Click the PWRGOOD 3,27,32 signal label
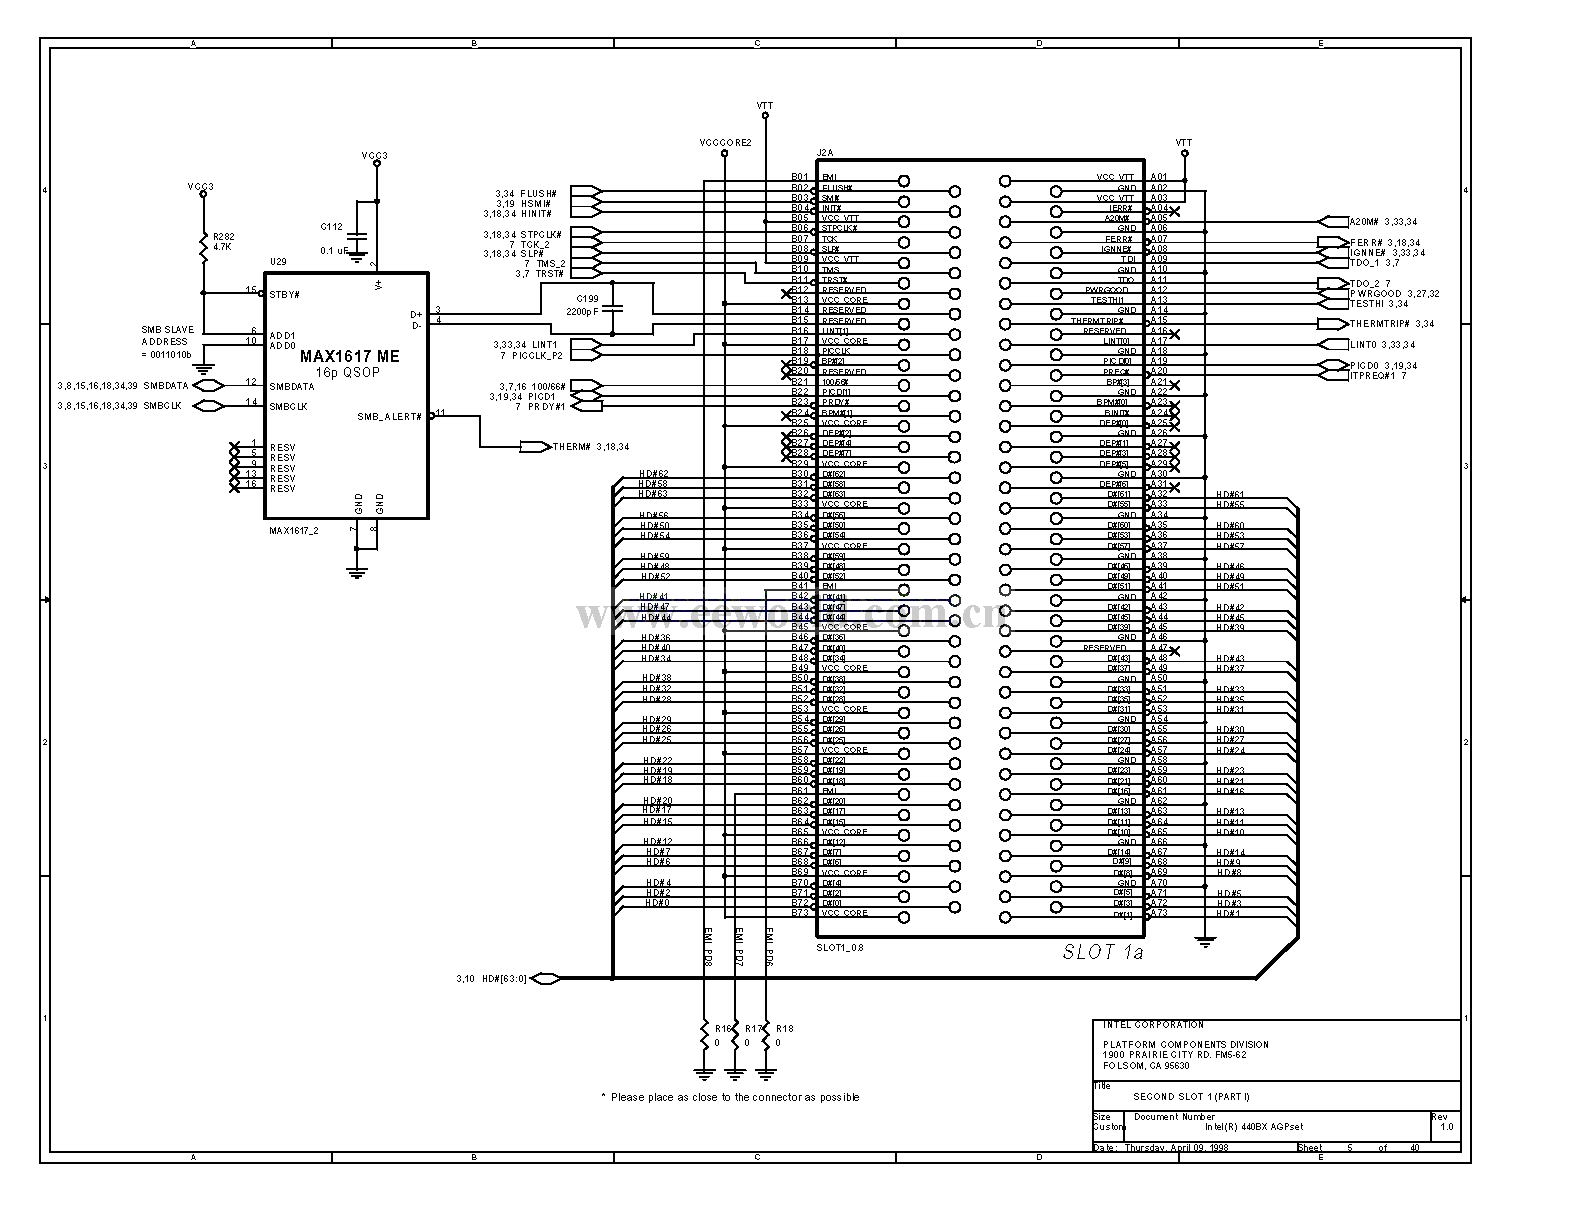Image resolution: width=1584 pixels, height=1223 pixels. [1395, 294]
